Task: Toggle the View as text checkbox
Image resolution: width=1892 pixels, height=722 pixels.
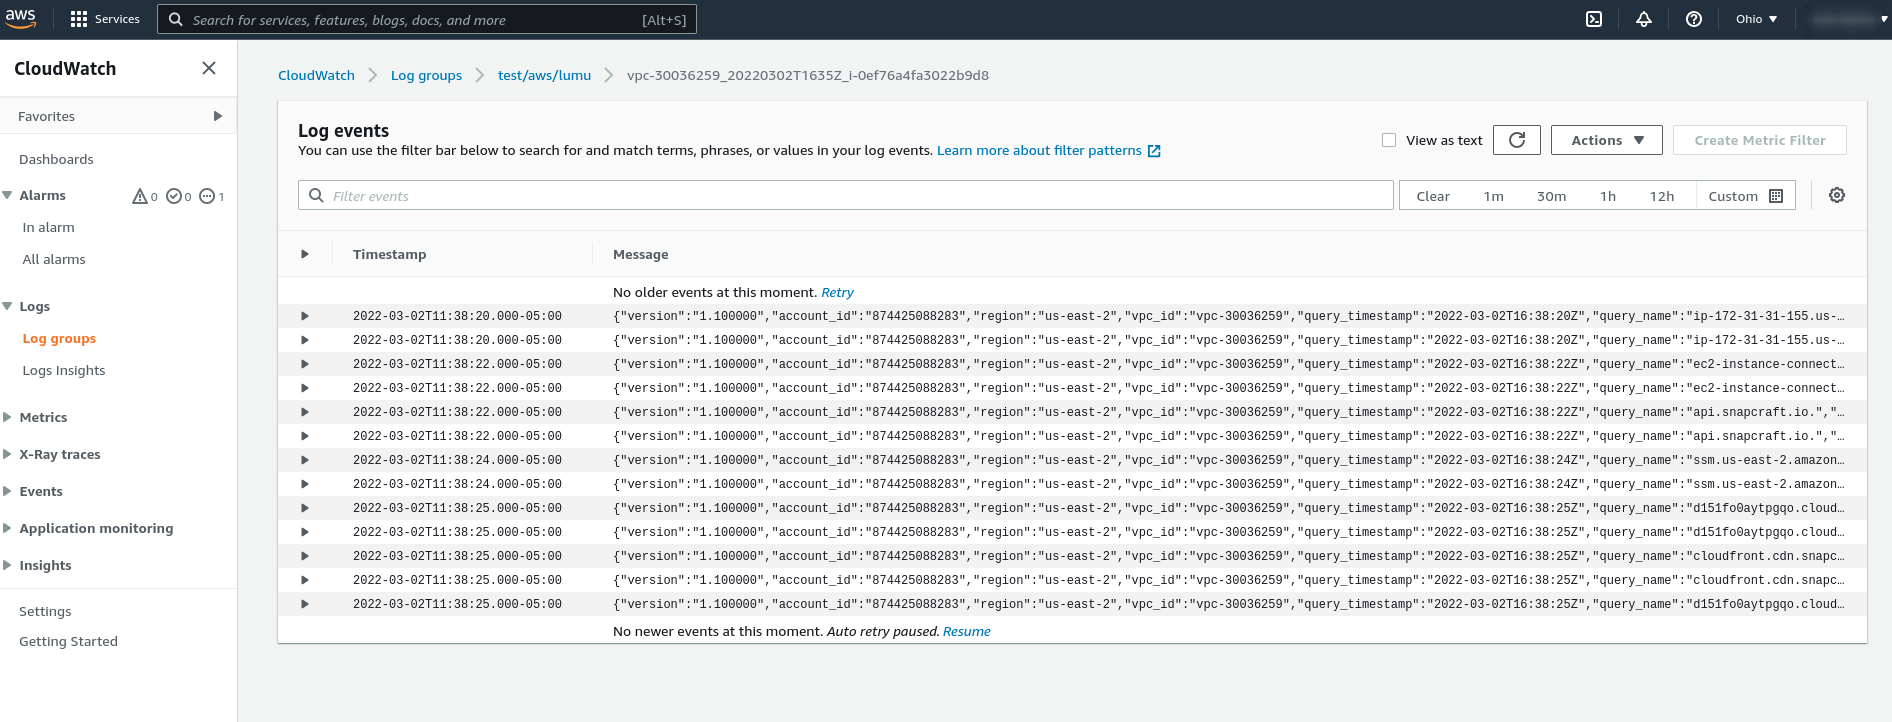Action: pos(1389,140)
